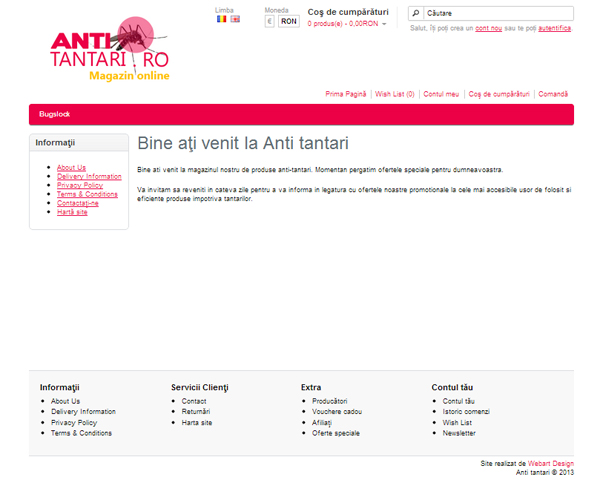Open Wish List (0) in header
The width and height of the screenshot is (600, 480).
[x=395, y=94]
